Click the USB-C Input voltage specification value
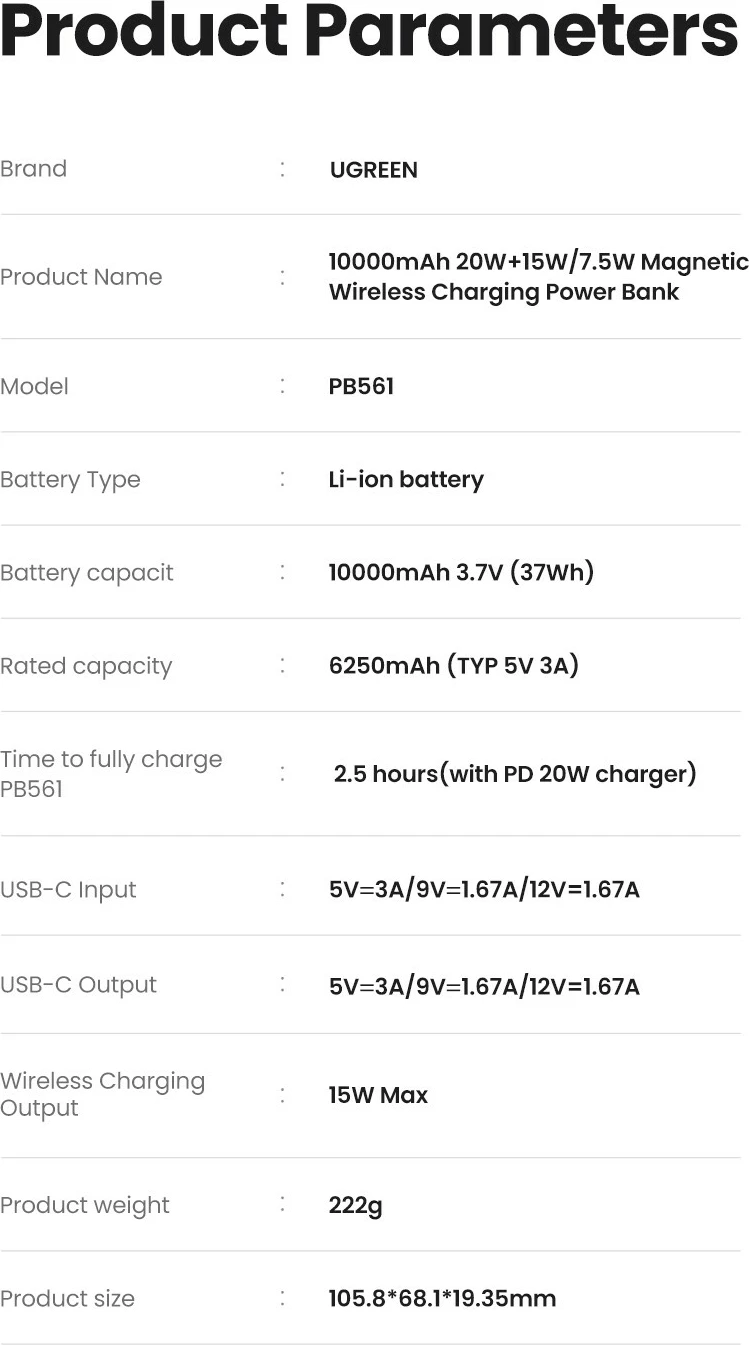The image size is (749, 1345). coord(483,890)
